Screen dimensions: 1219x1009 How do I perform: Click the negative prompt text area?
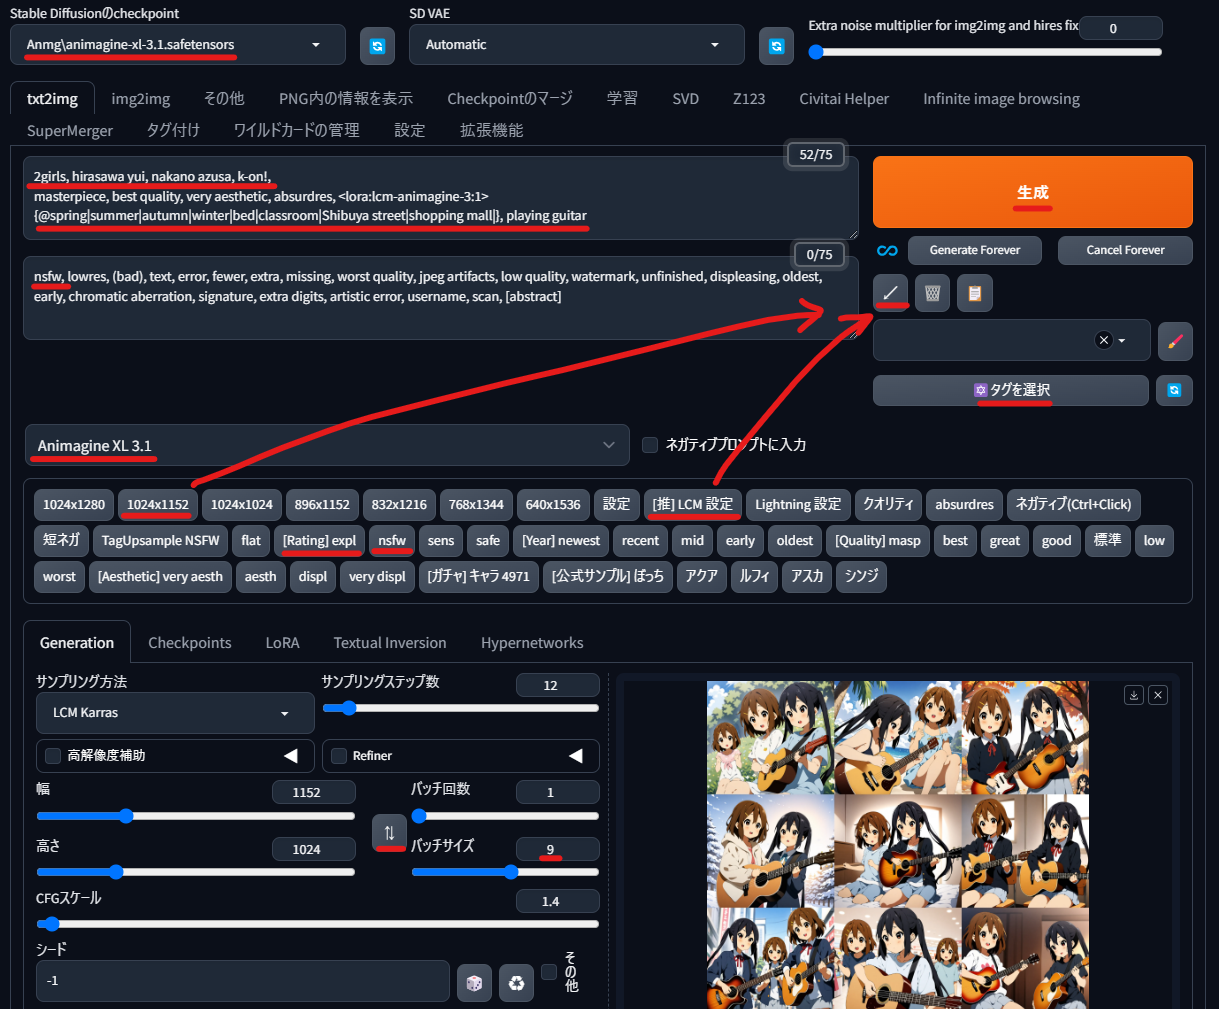tap(441, 298)
